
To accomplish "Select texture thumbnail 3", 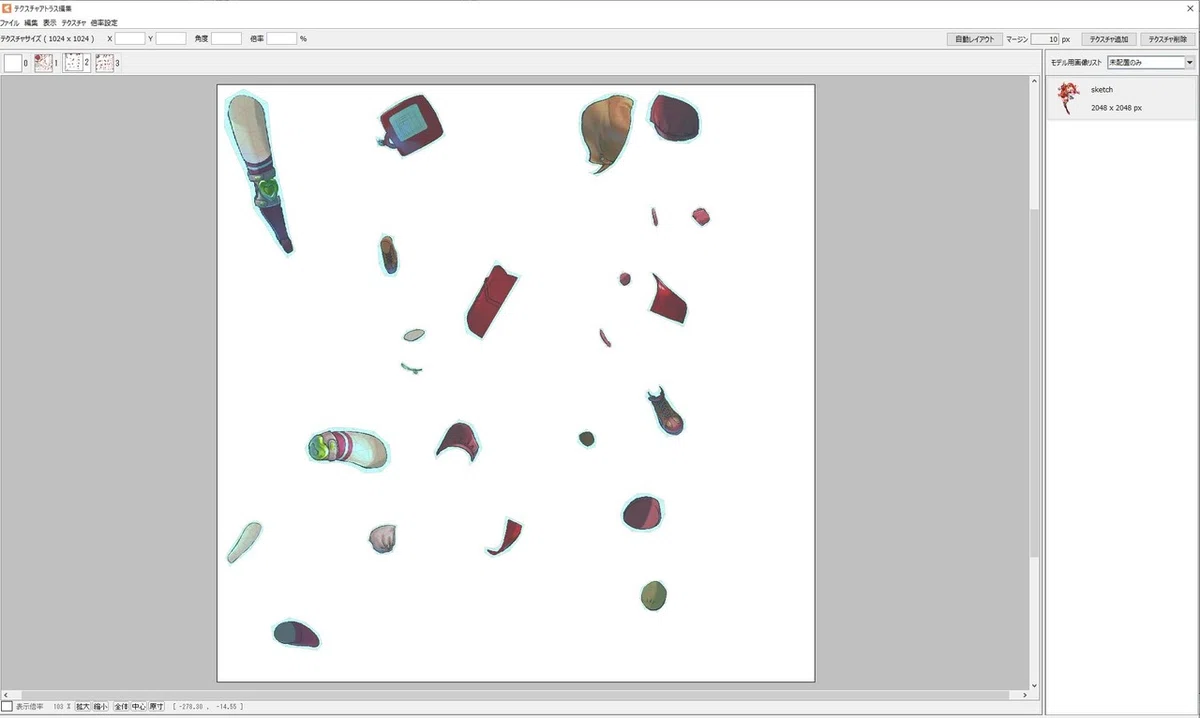I will pyautogui.click(x=104, y=63).
